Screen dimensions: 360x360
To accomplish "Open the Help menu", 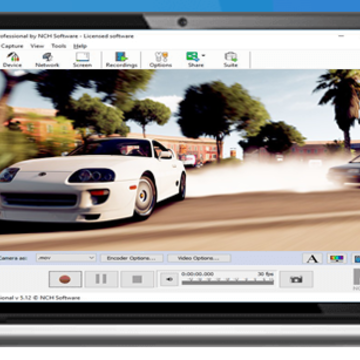I will (80, 46).
